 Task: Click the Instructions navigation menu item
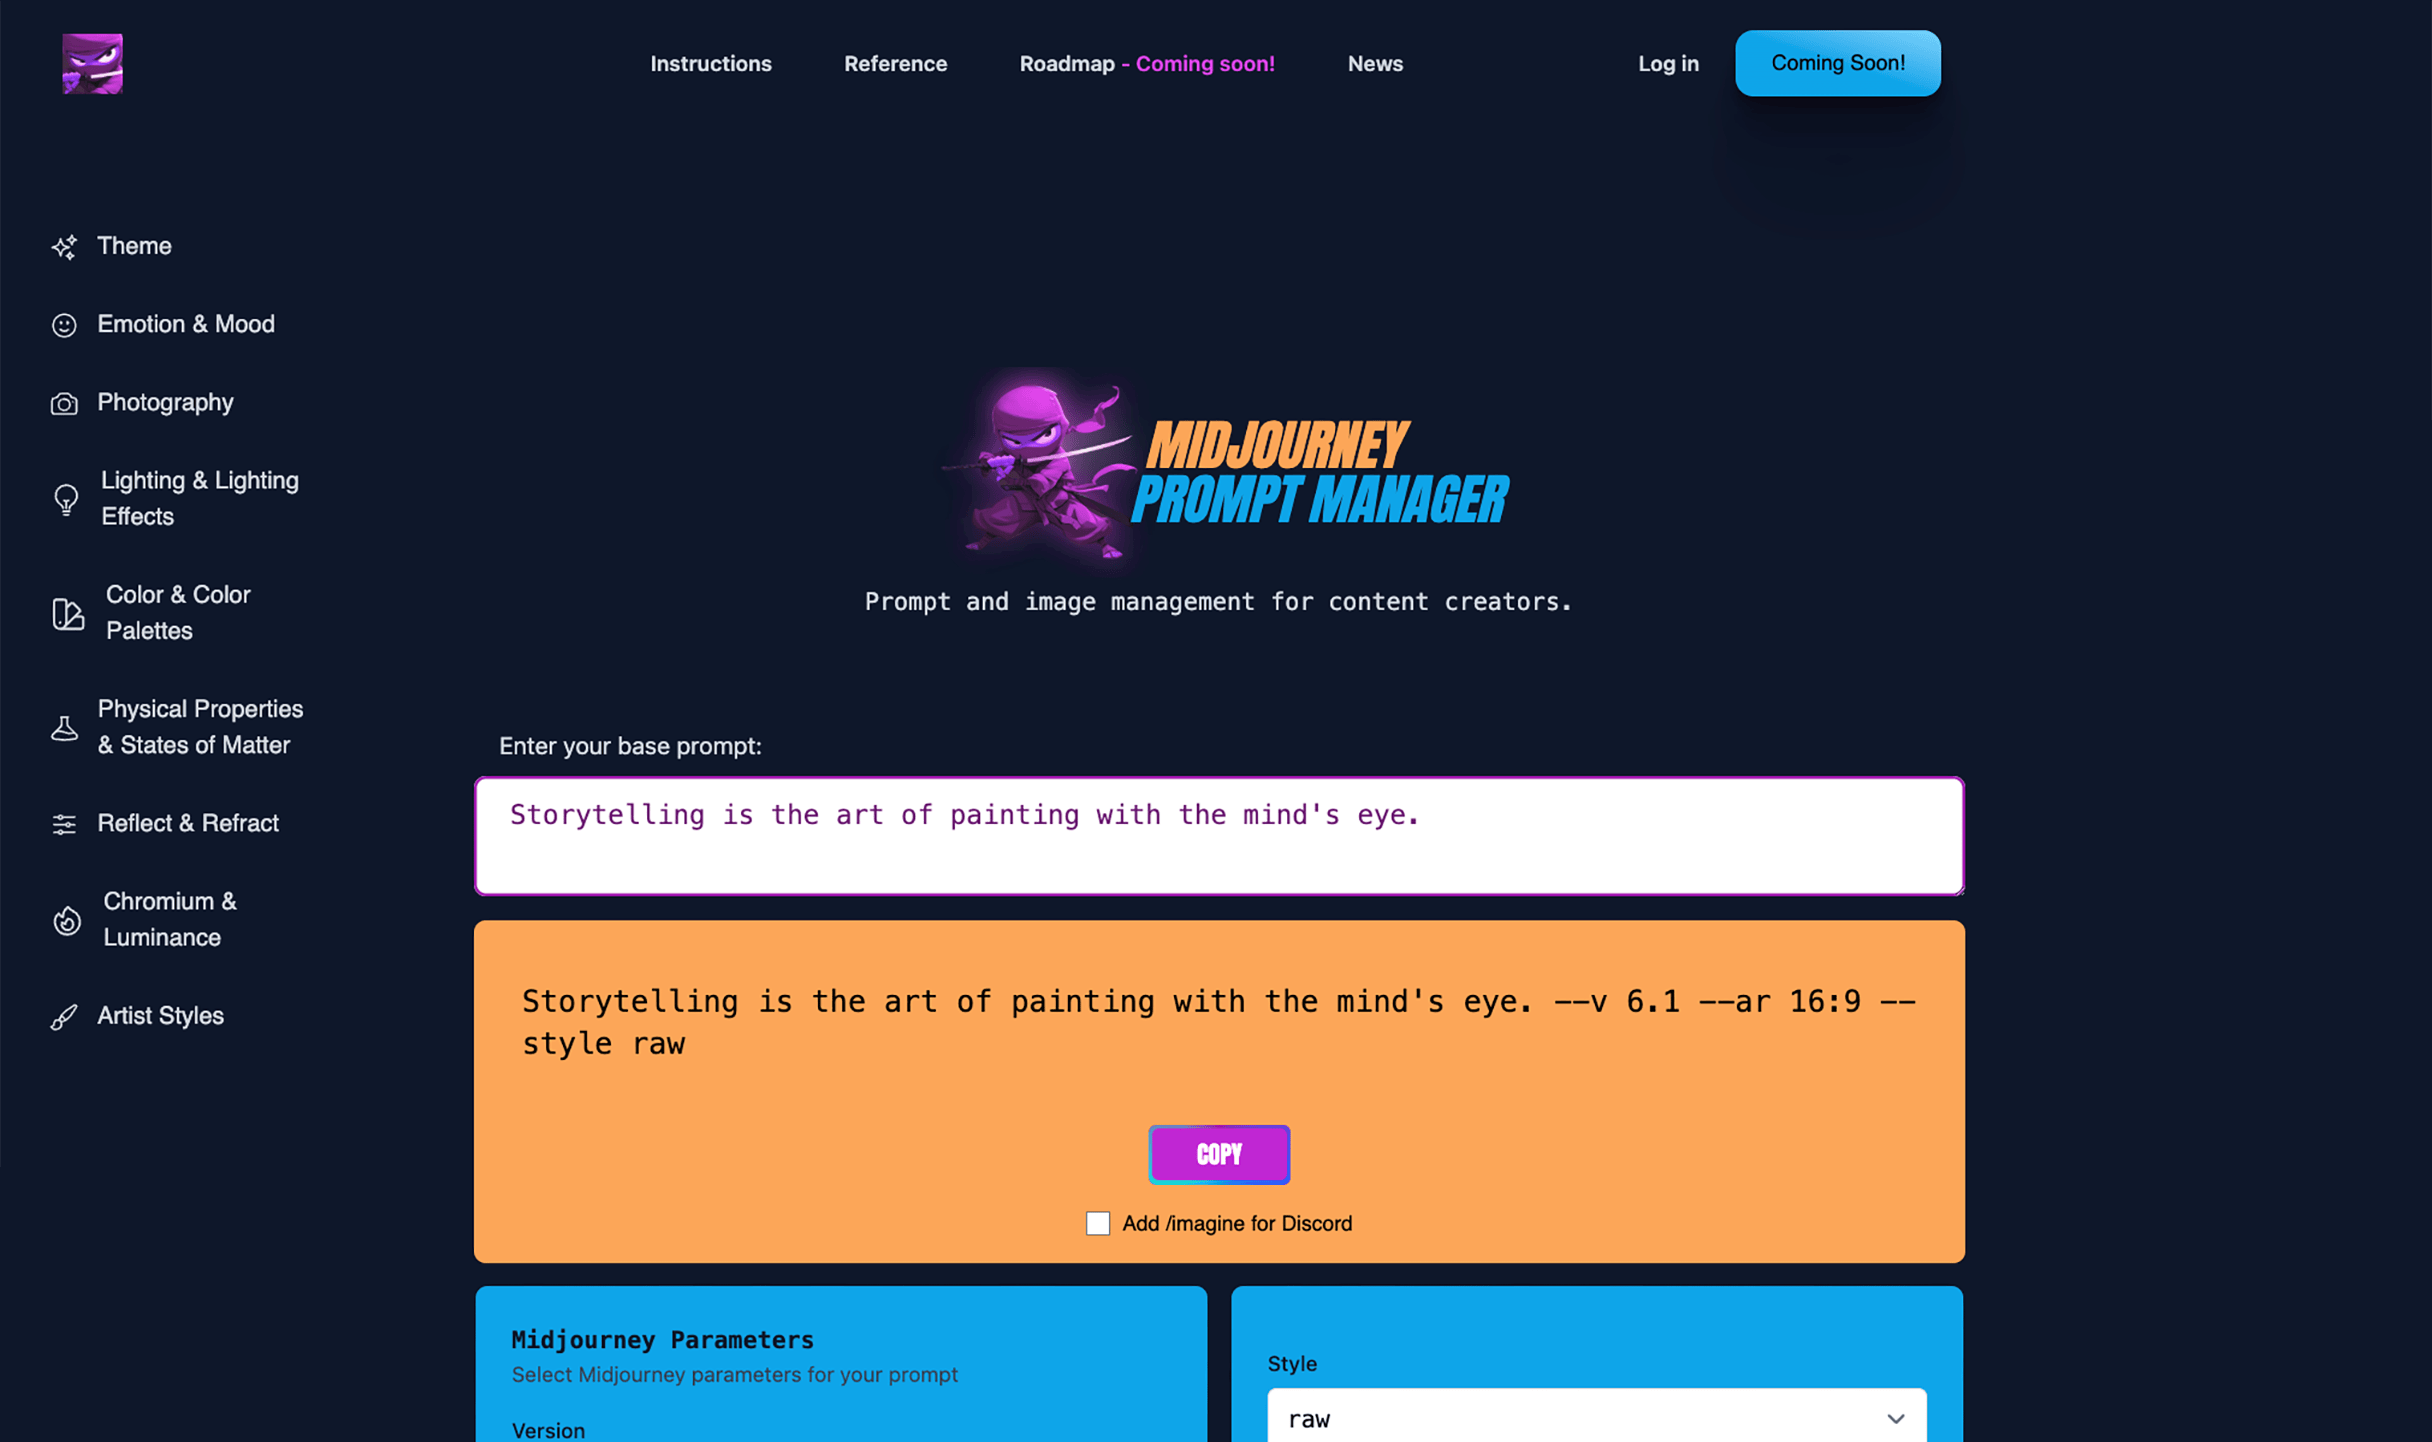(x=711, y=62)
